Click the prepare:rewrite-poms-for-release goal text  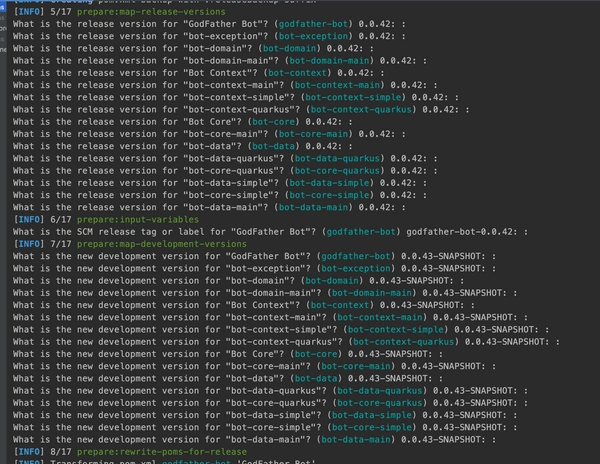[x=147, y=450]
